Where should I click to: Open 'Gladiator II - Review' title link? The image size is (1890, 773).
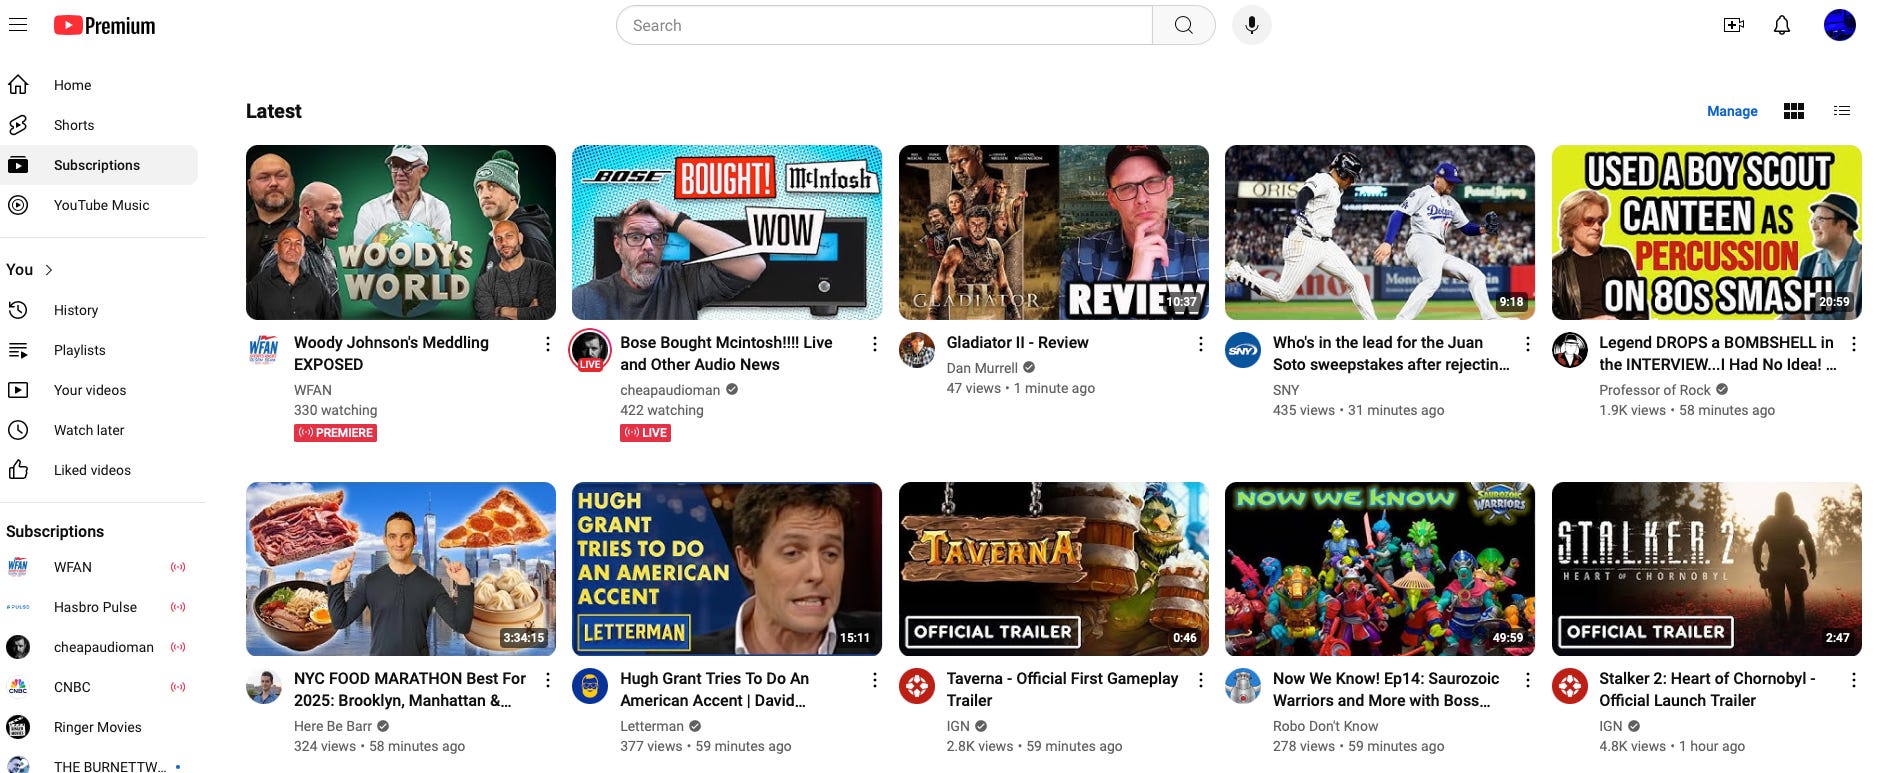tap(1017, 343)
